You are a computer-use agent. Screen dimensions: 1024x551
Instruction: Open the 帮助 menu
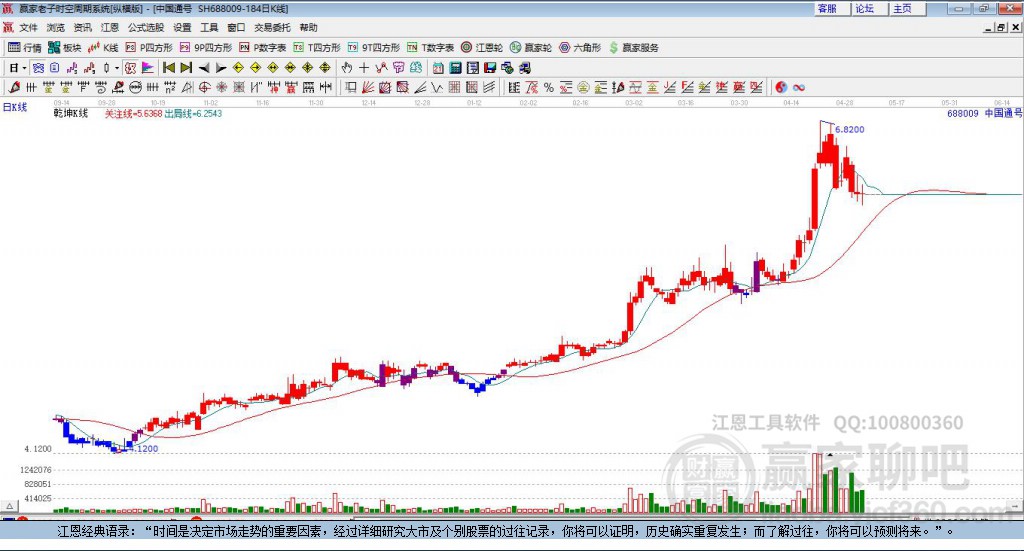click(x=308, y=27)
